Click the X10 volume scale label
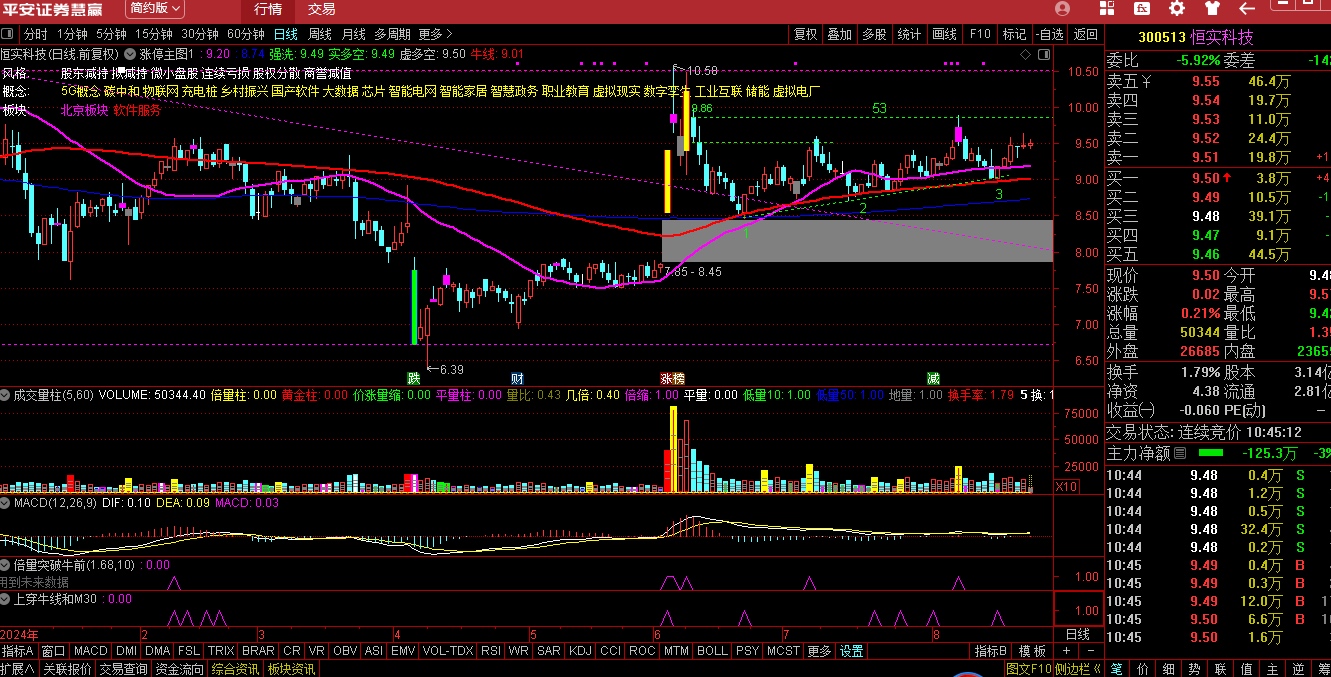1331x677 pixels. [1067, 486]
